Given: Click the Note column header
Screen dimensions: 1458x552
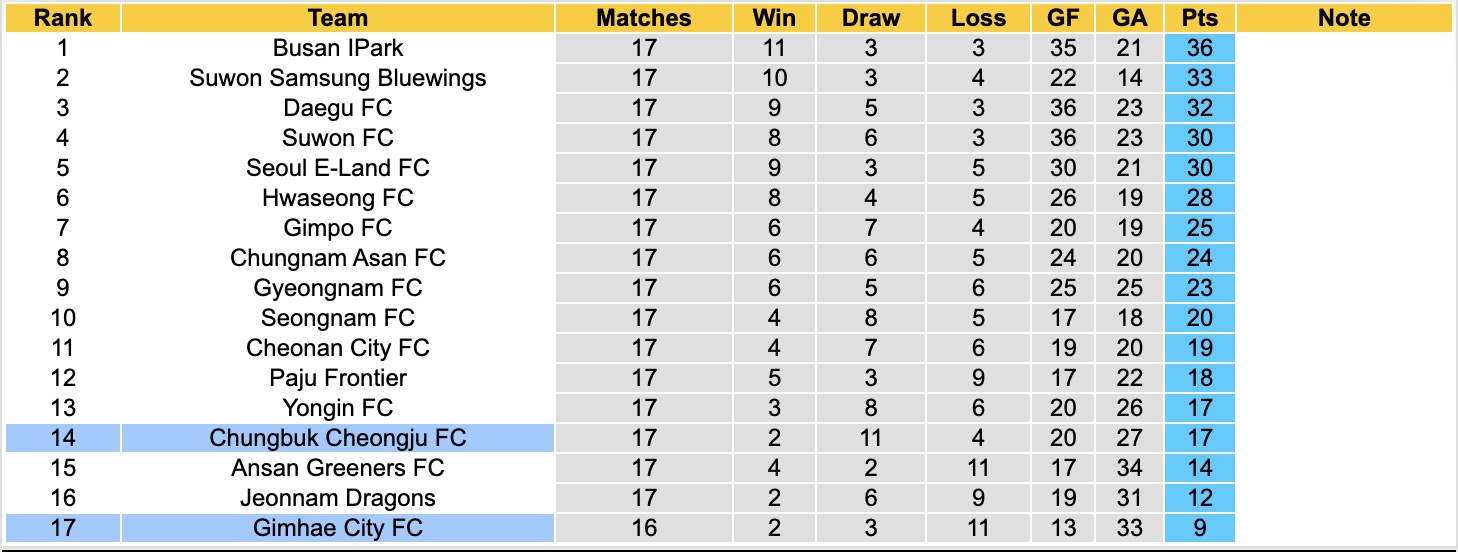Looking at the screenshot, I should coord(1344,18).
